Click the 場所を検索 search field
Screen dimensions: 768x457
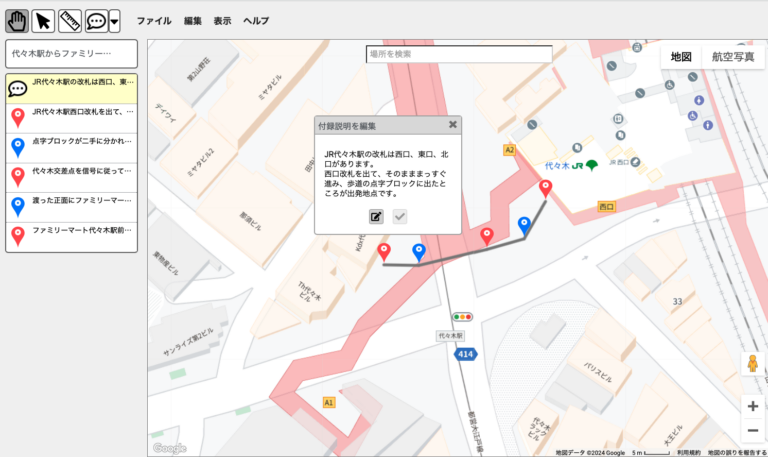coord(459,54)
